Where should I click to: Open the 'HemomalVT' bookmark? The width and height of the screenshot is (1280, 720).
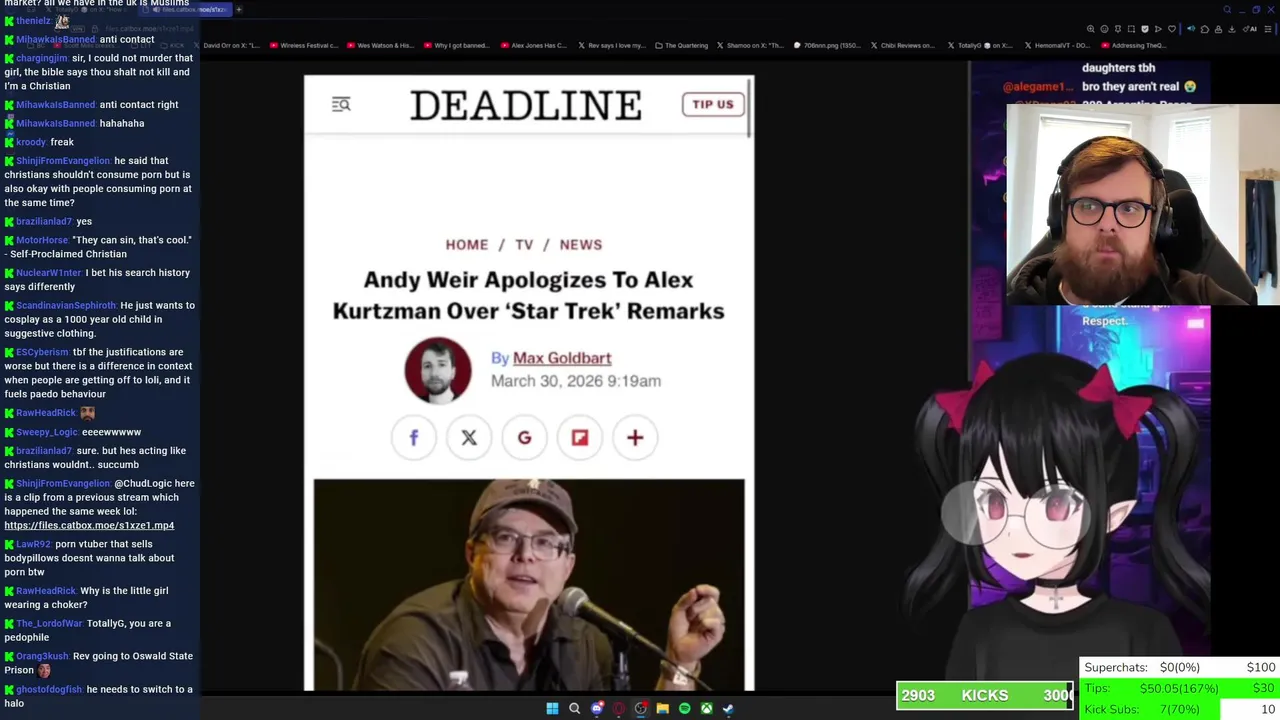click(1056, 45)
